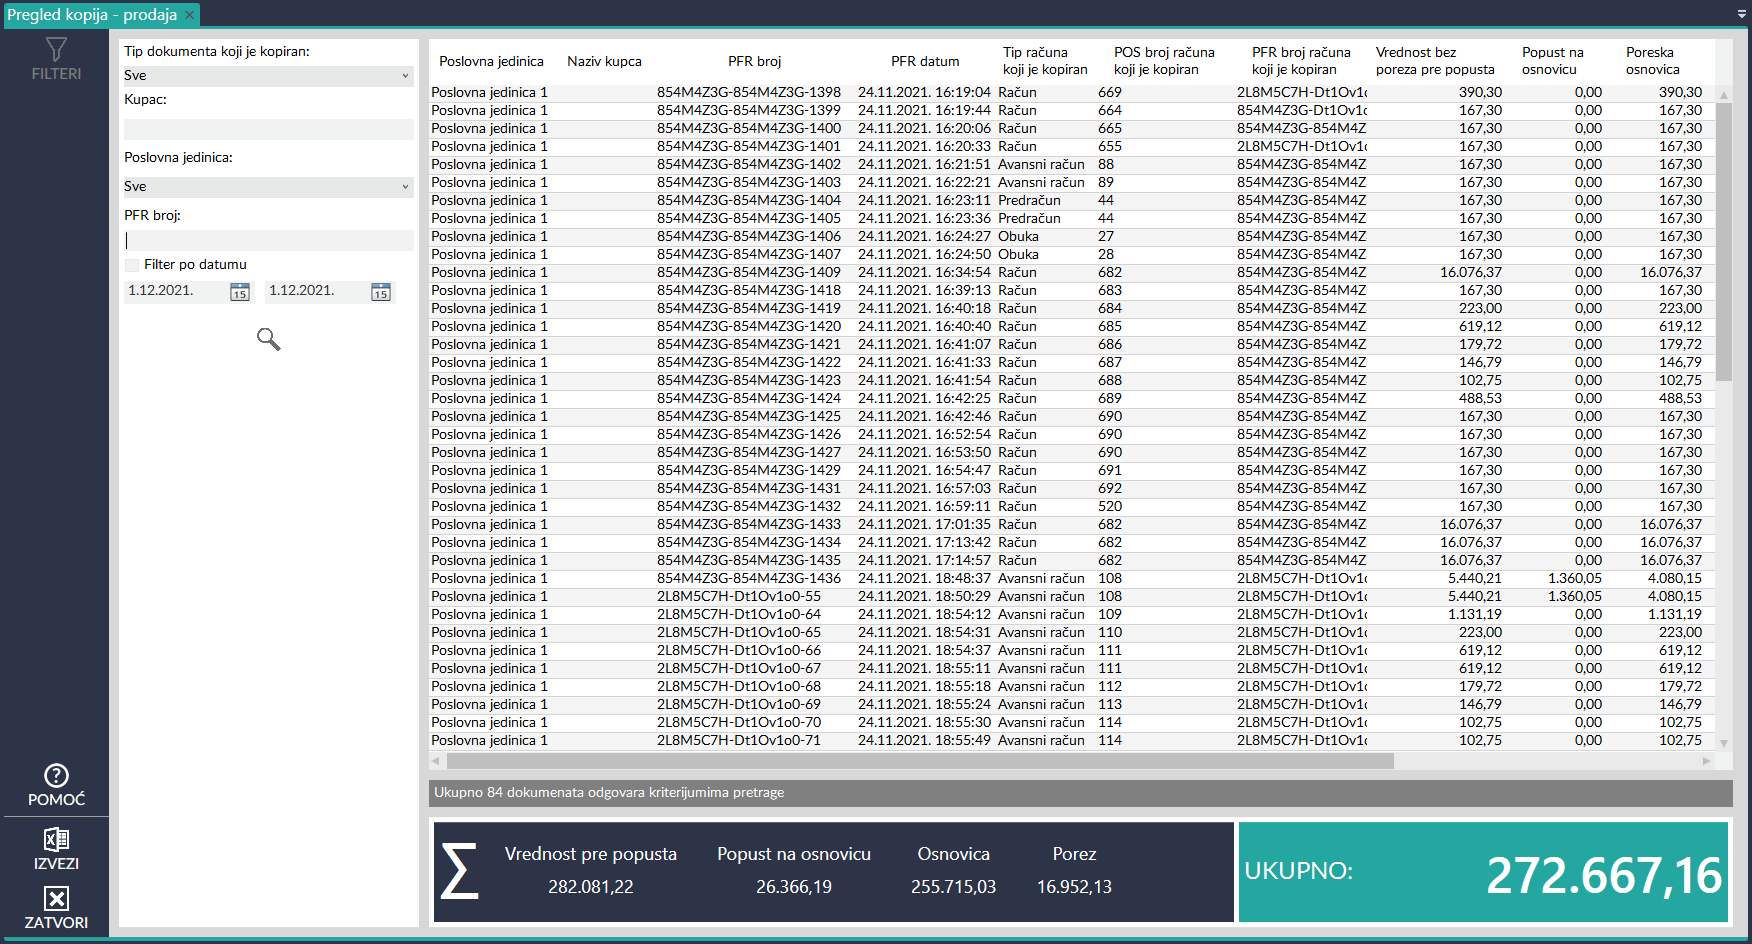The height and width of the screenshot is (944, 1752).
Task: Sort by Poslovna jedinica column header
Action: (x=491, y=61)
